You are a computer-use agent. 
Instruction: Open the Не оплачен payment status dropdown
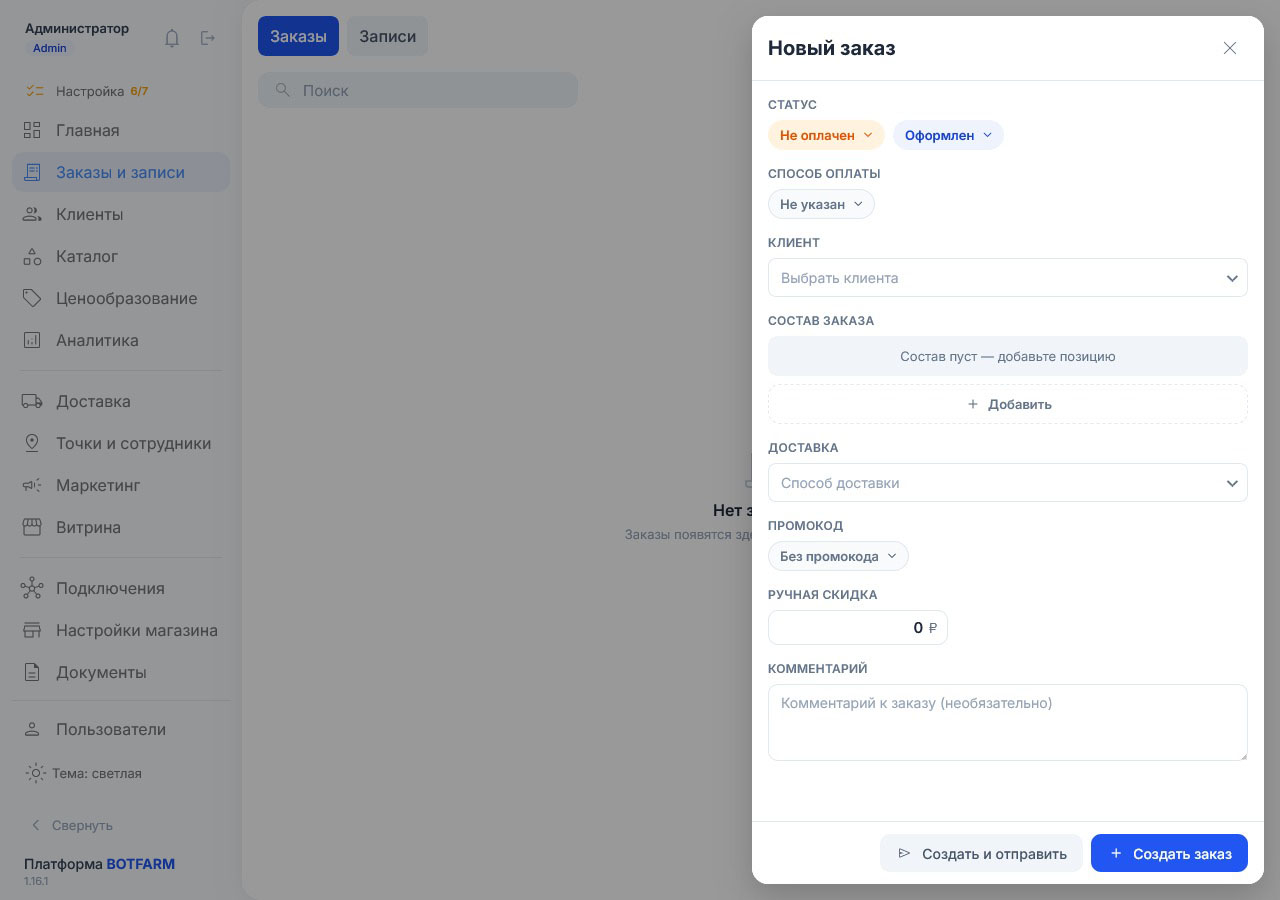826,135
